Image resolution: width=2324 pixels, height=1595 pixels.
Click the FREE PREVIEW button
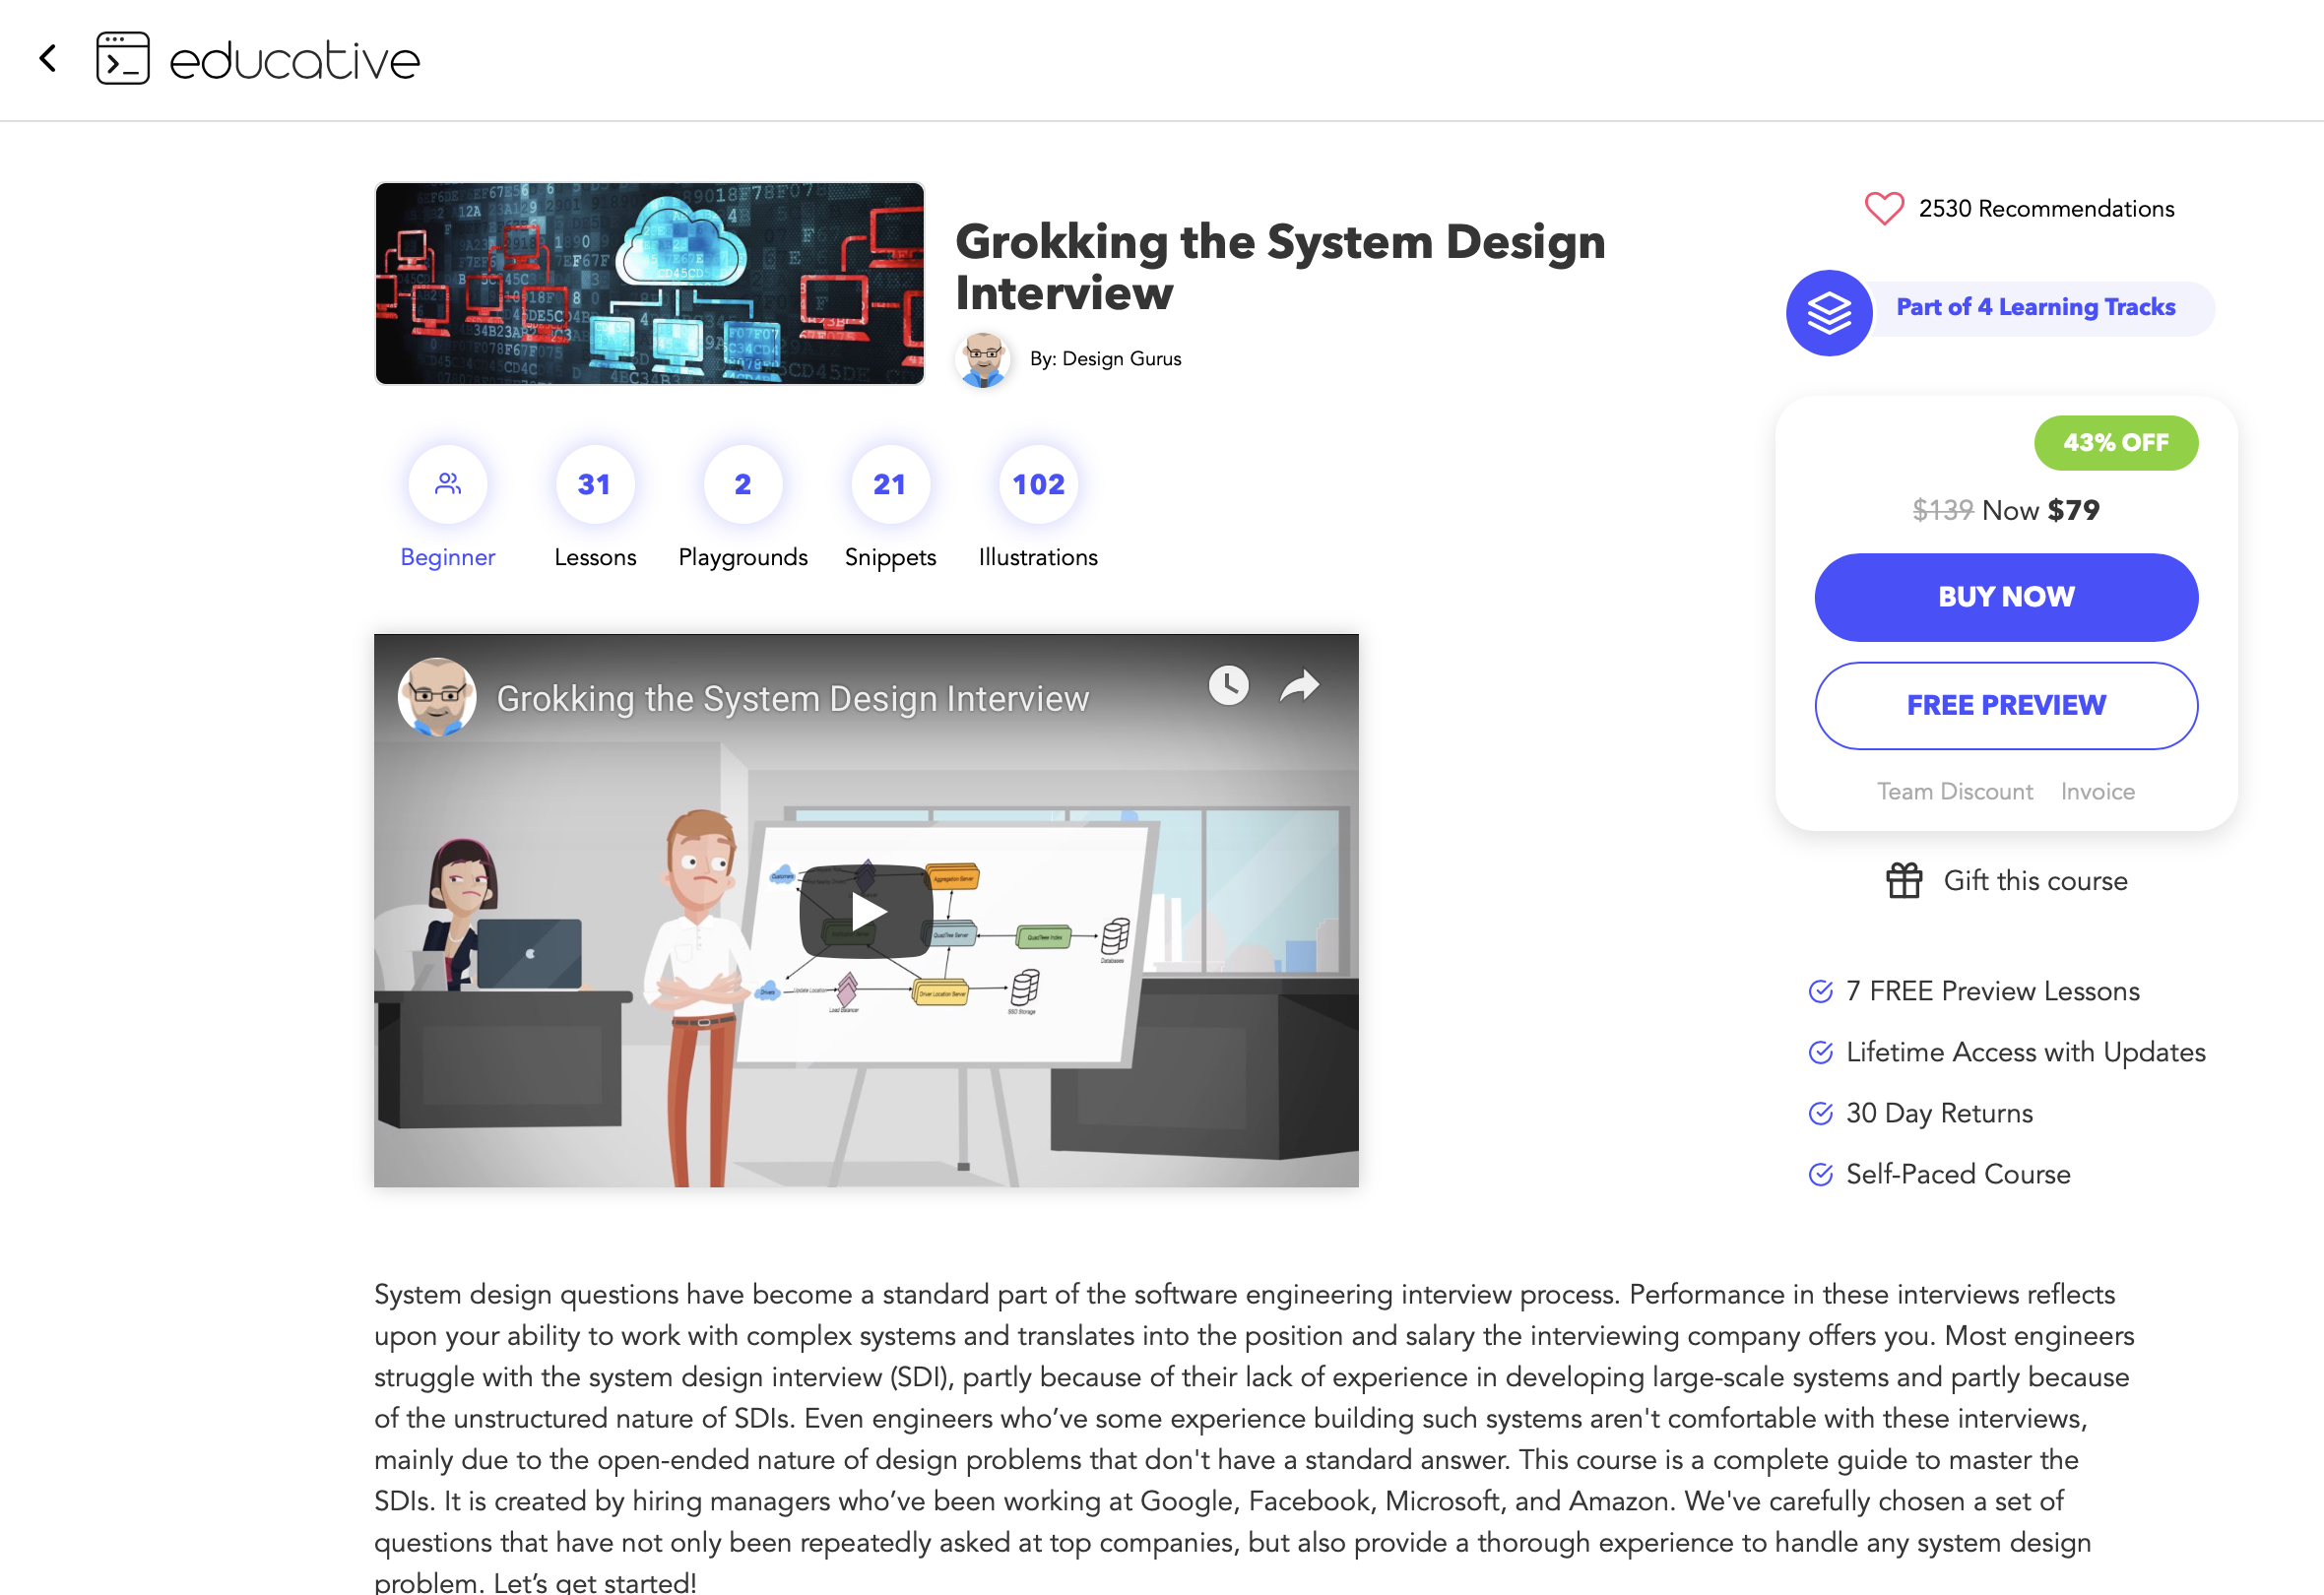(x=2005, y=705)
